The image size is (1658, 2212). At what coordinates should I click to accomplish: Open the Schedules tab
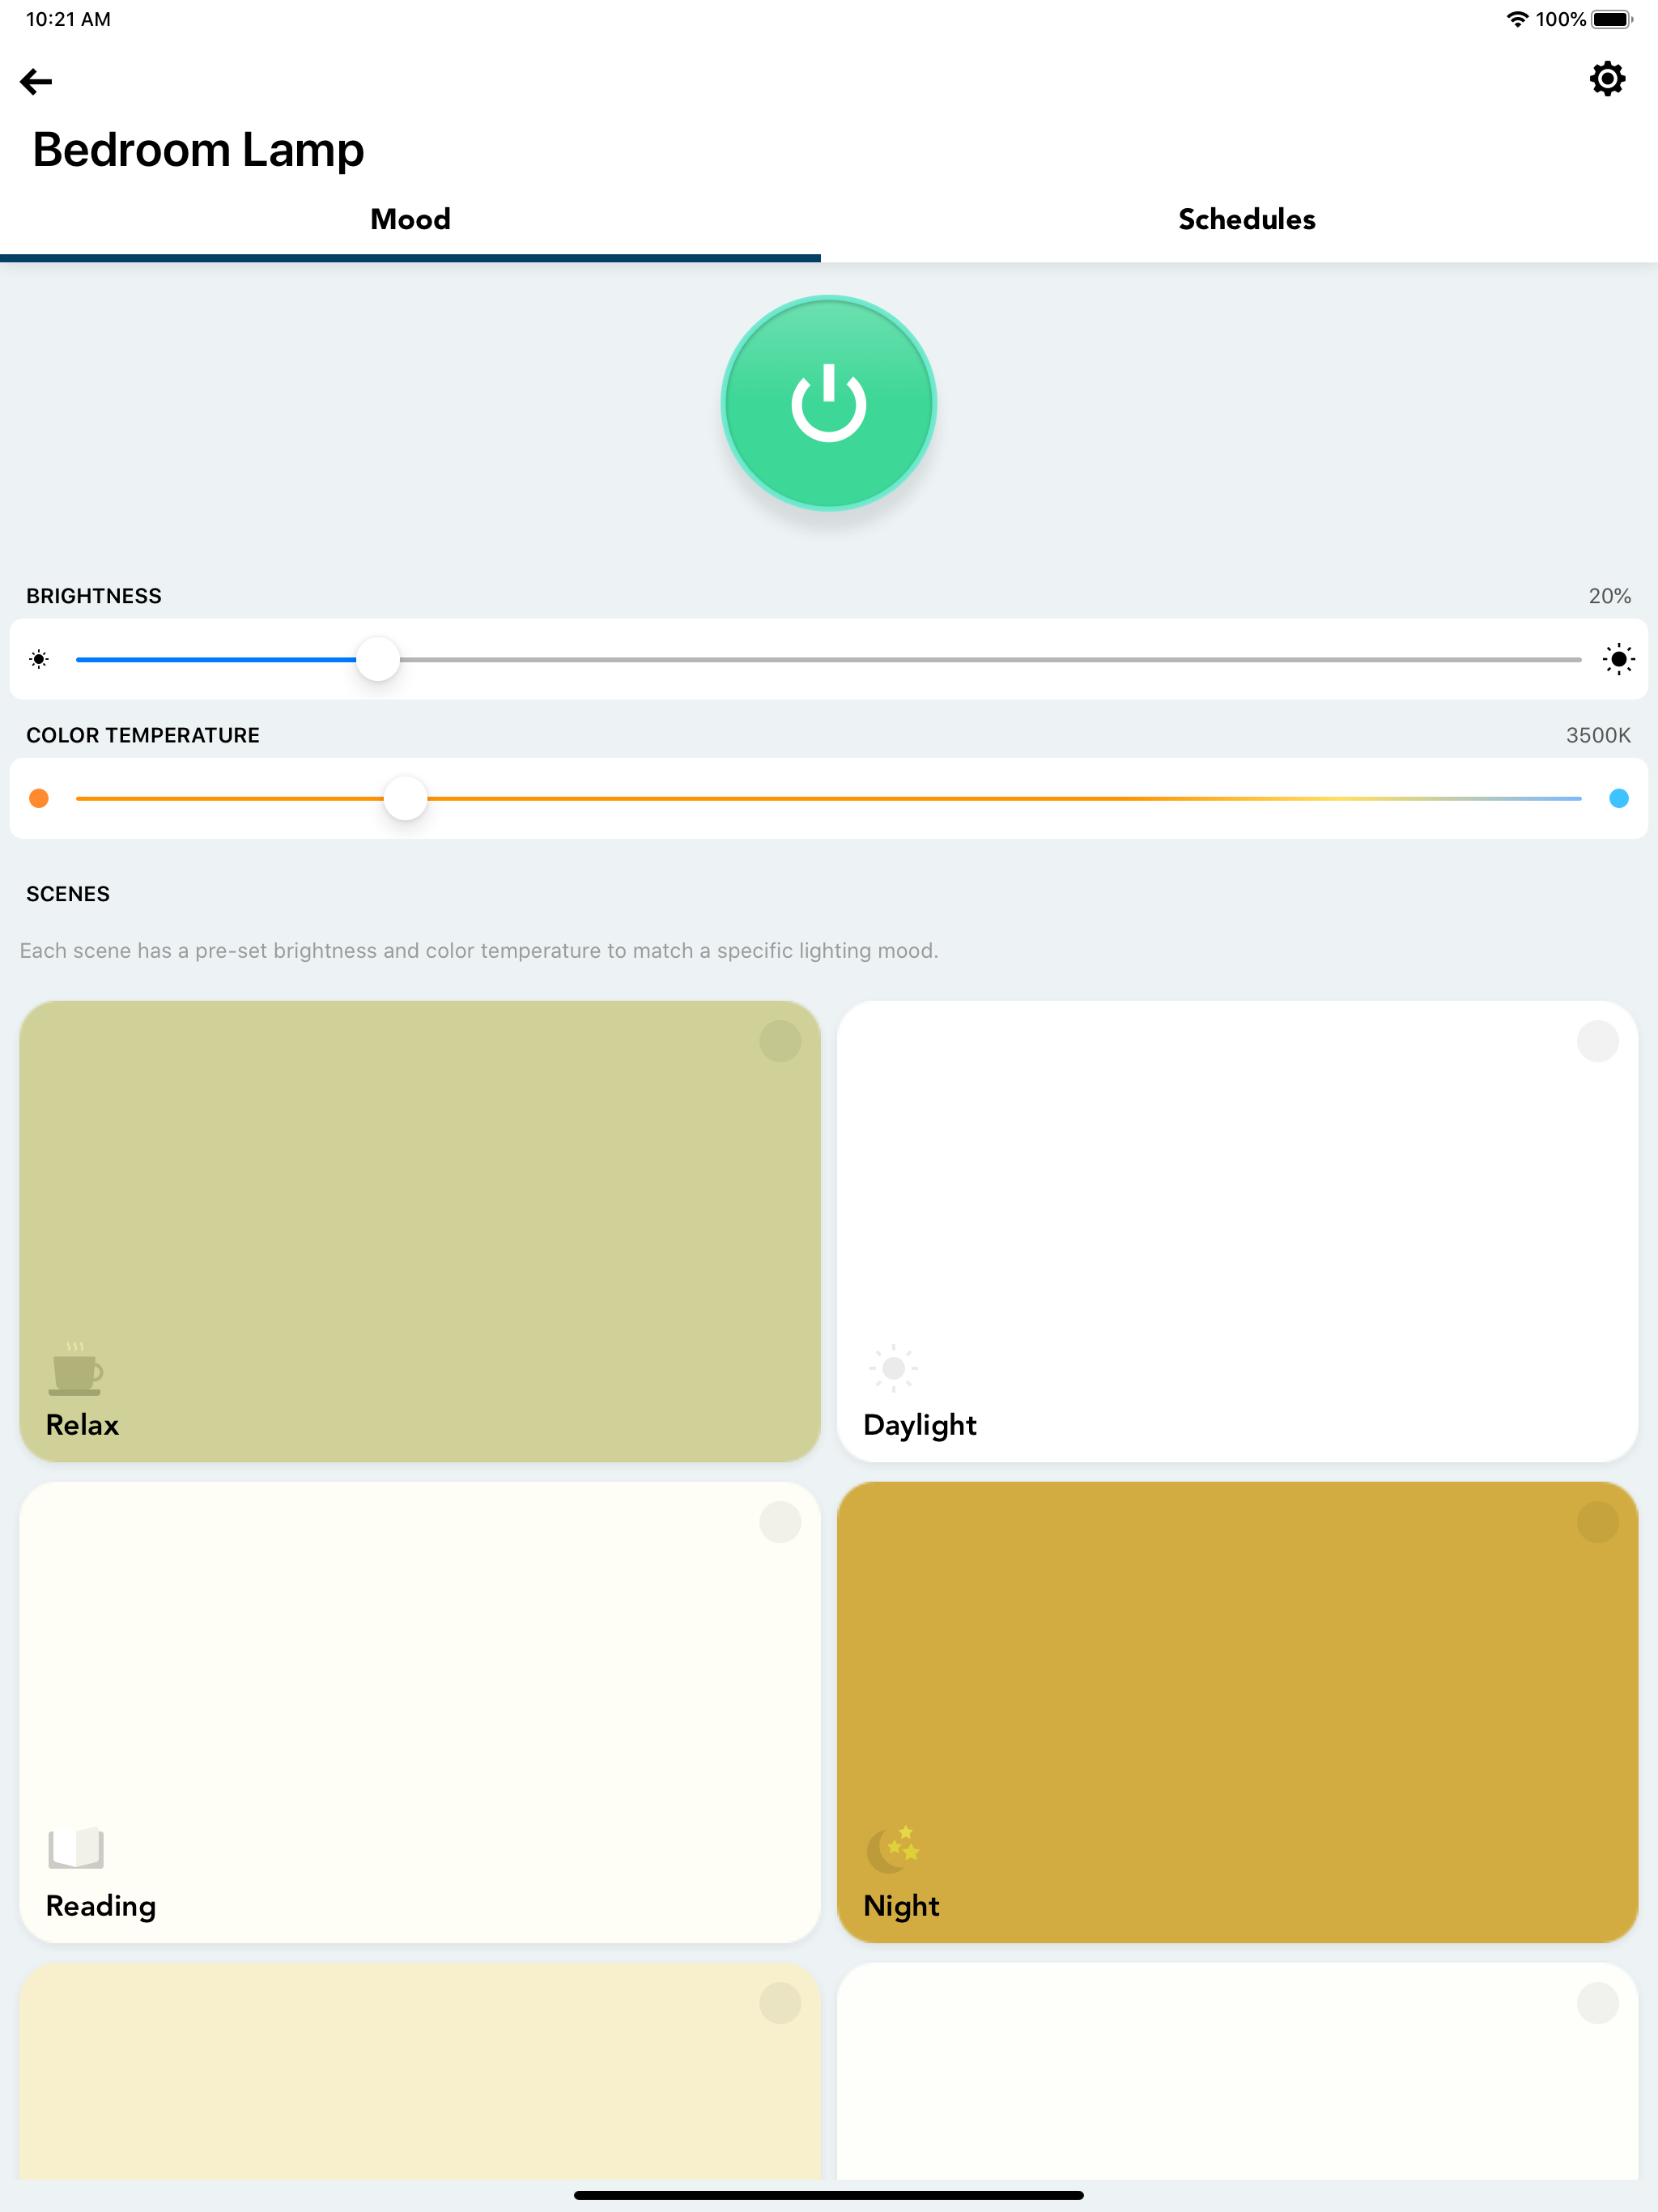coord(1246,219)
